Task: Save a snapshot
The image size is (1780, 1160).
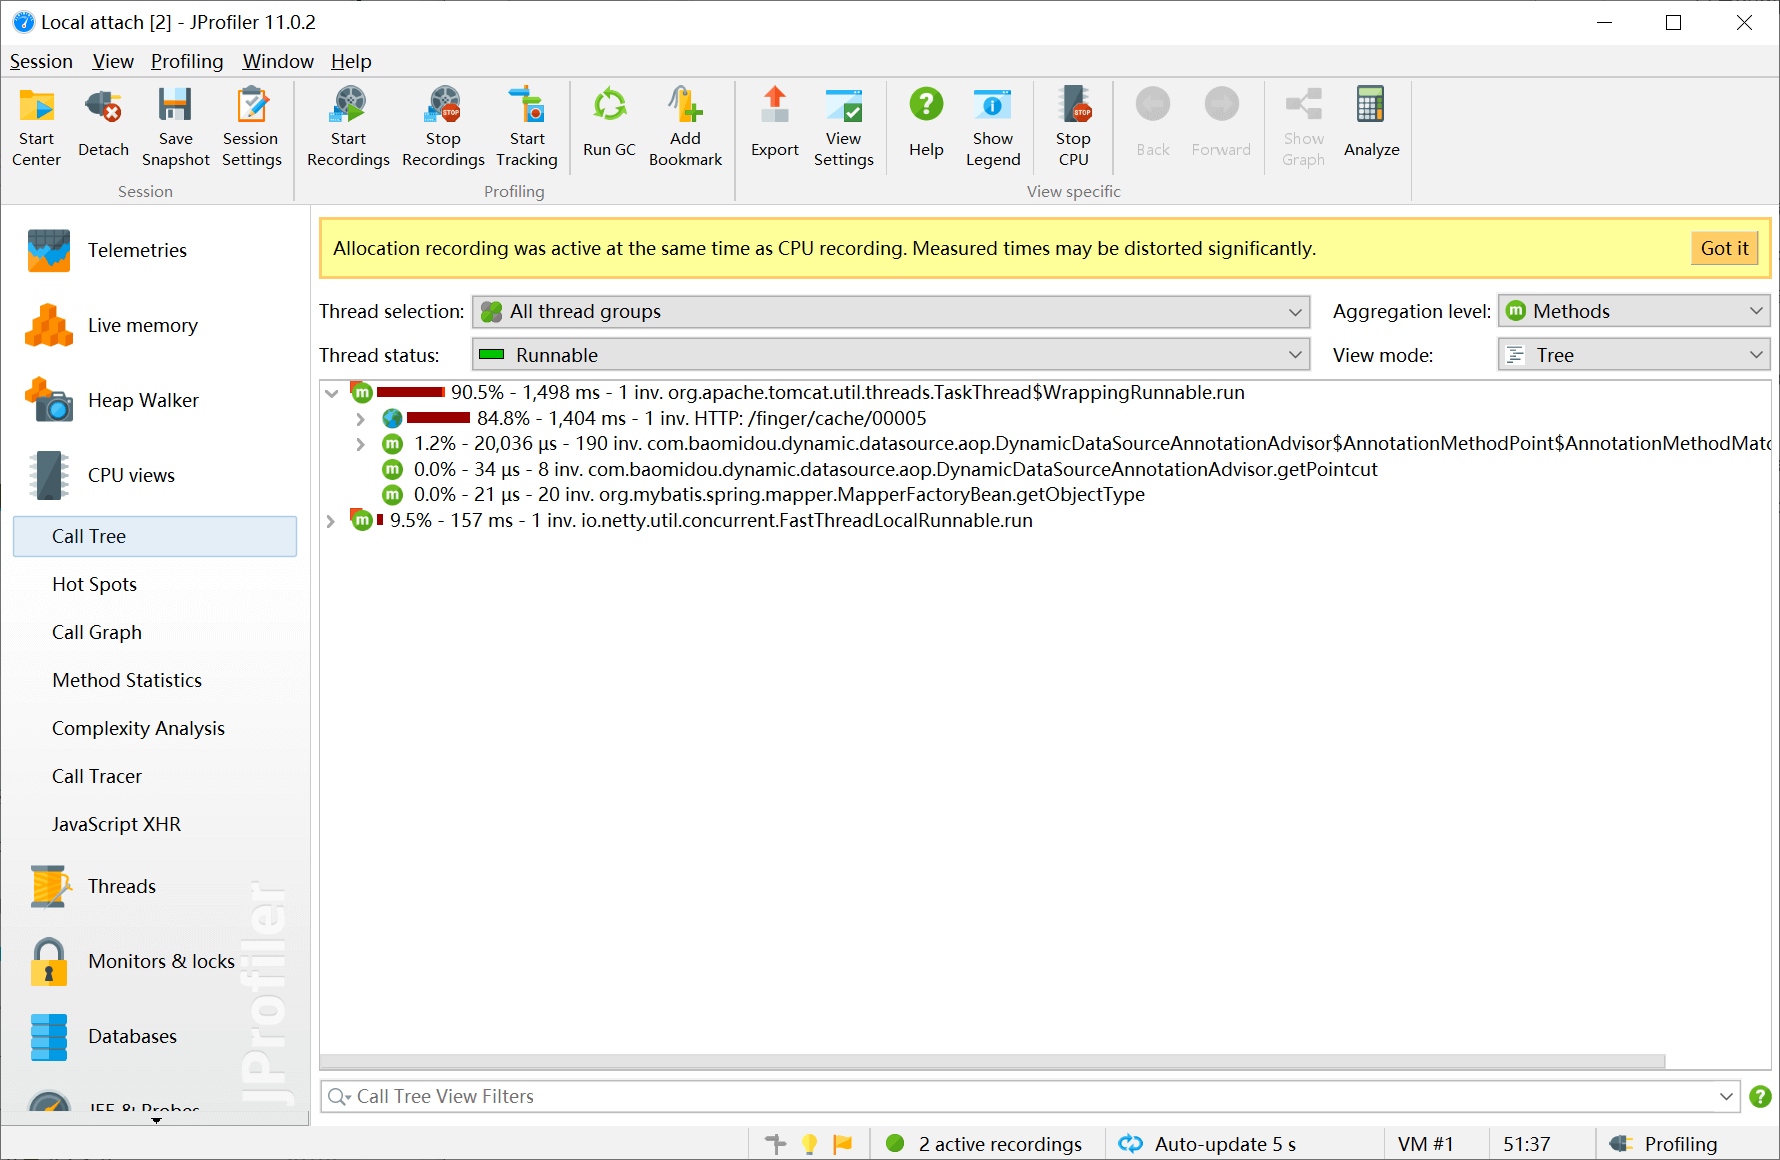Action: 176,128
